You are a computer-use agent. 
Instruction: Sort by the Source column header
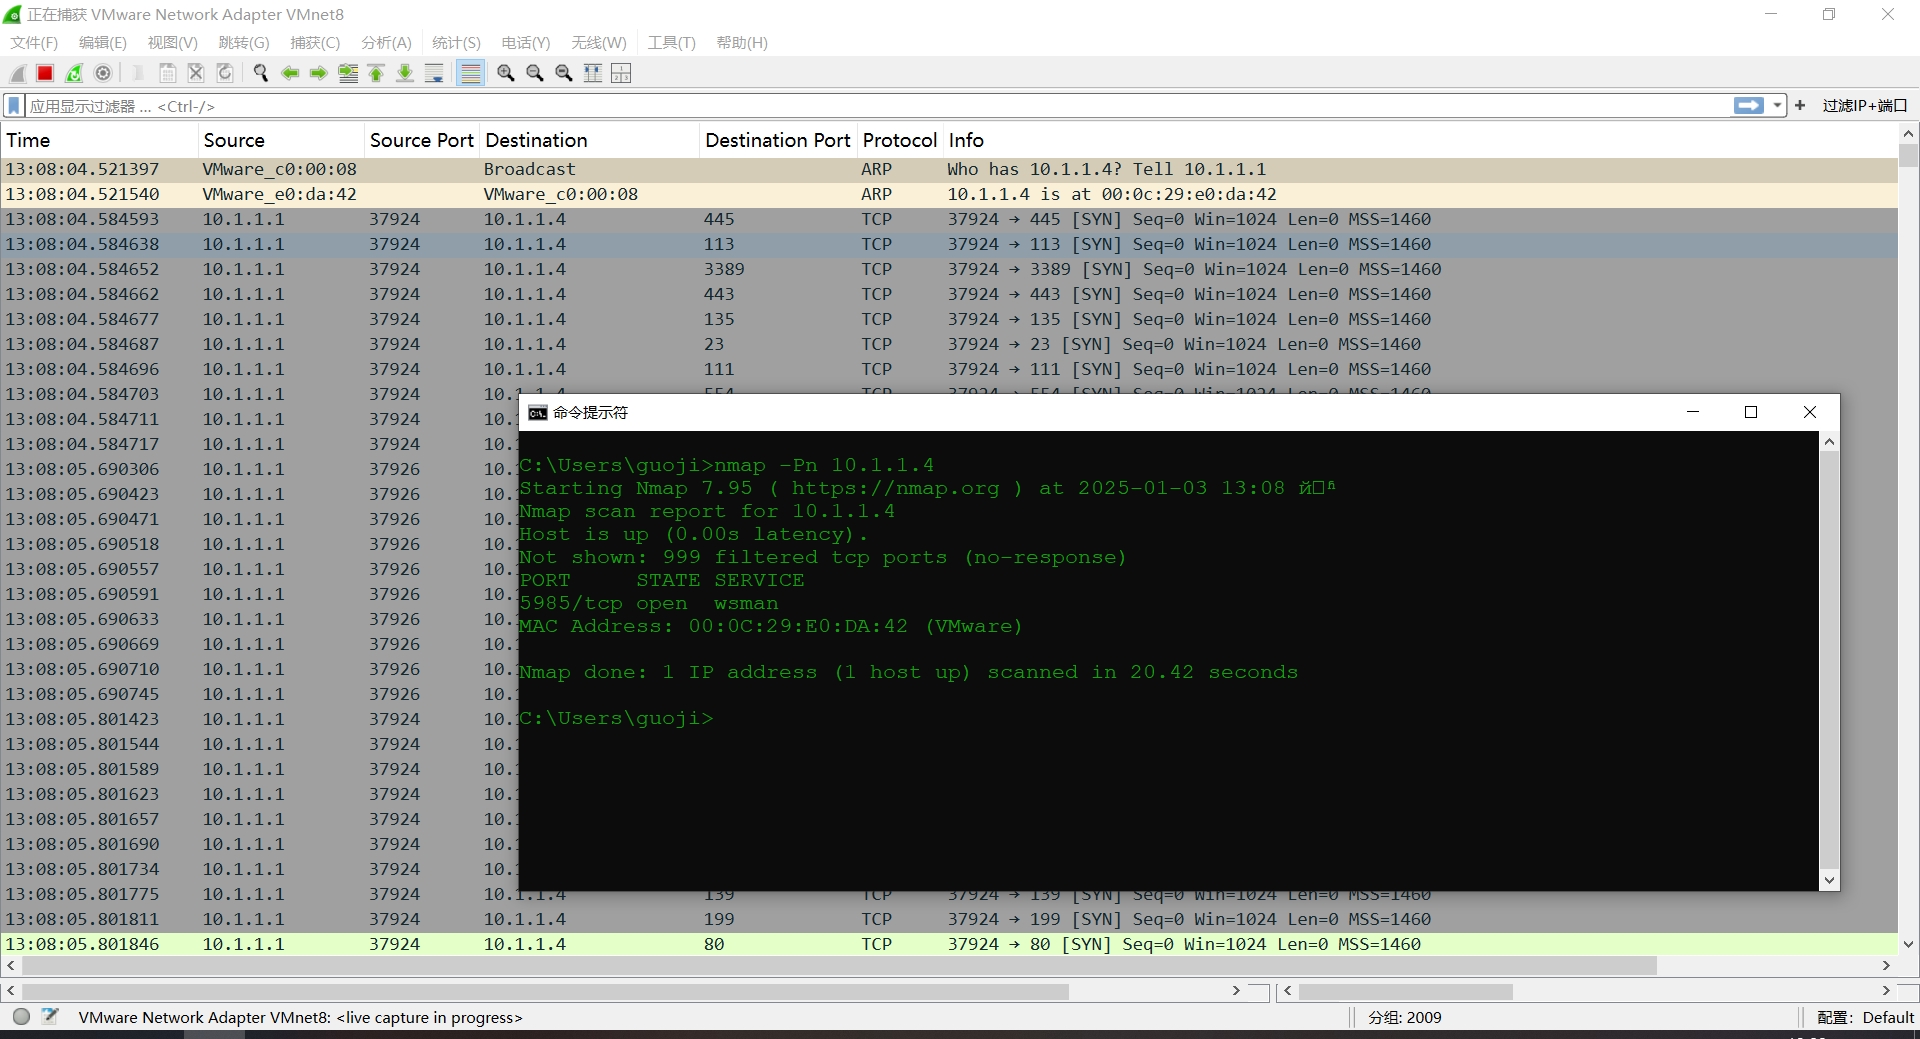pyautogui.click(x=280, y=140)
